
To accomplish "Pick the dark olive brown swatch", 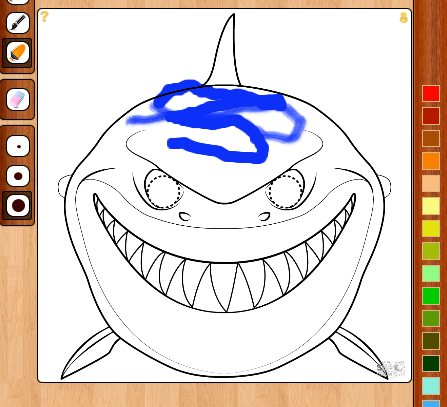I will [431, 341].
